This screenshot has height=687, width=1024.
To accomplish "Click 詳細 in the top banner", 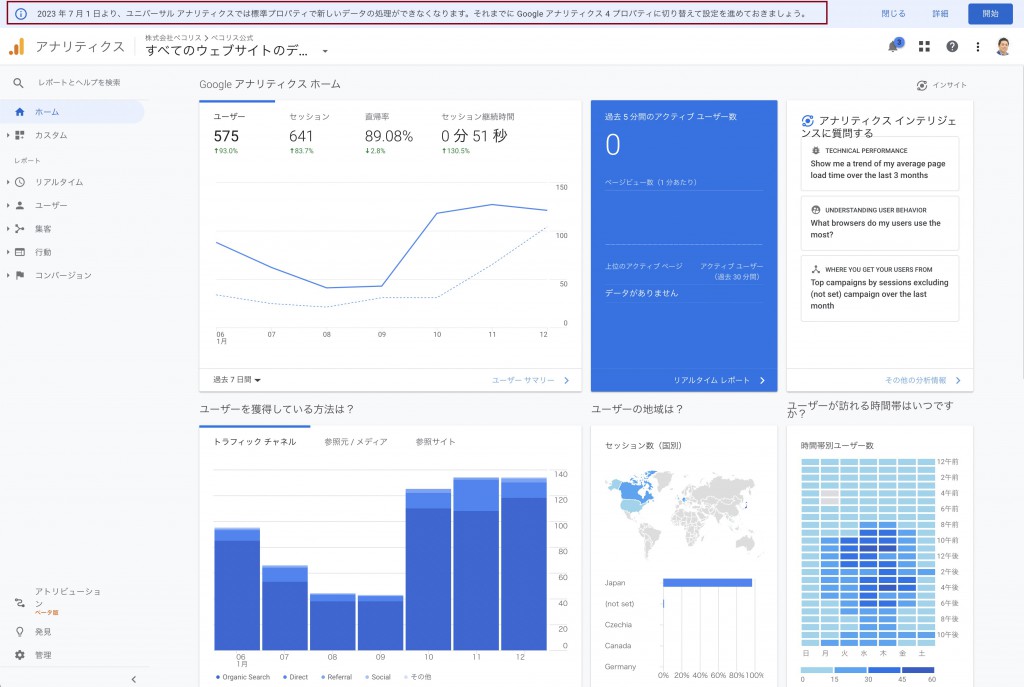I will pyautogui.click(x=940, y=13).
